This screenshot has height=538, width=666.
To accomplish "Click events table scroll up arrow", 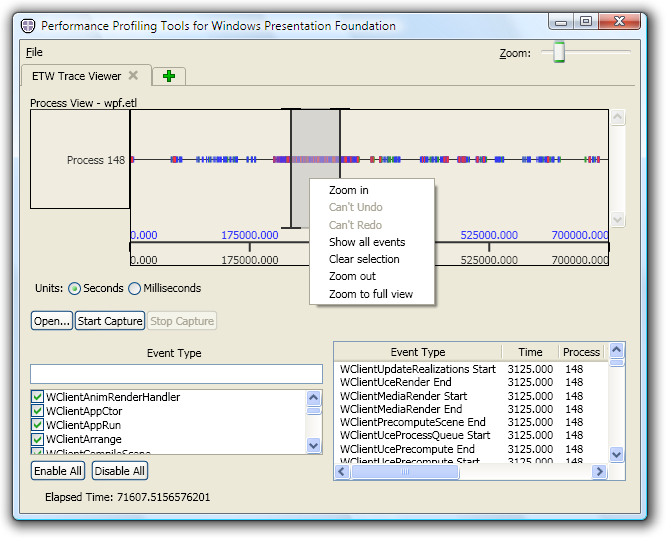I will [616, 350].
